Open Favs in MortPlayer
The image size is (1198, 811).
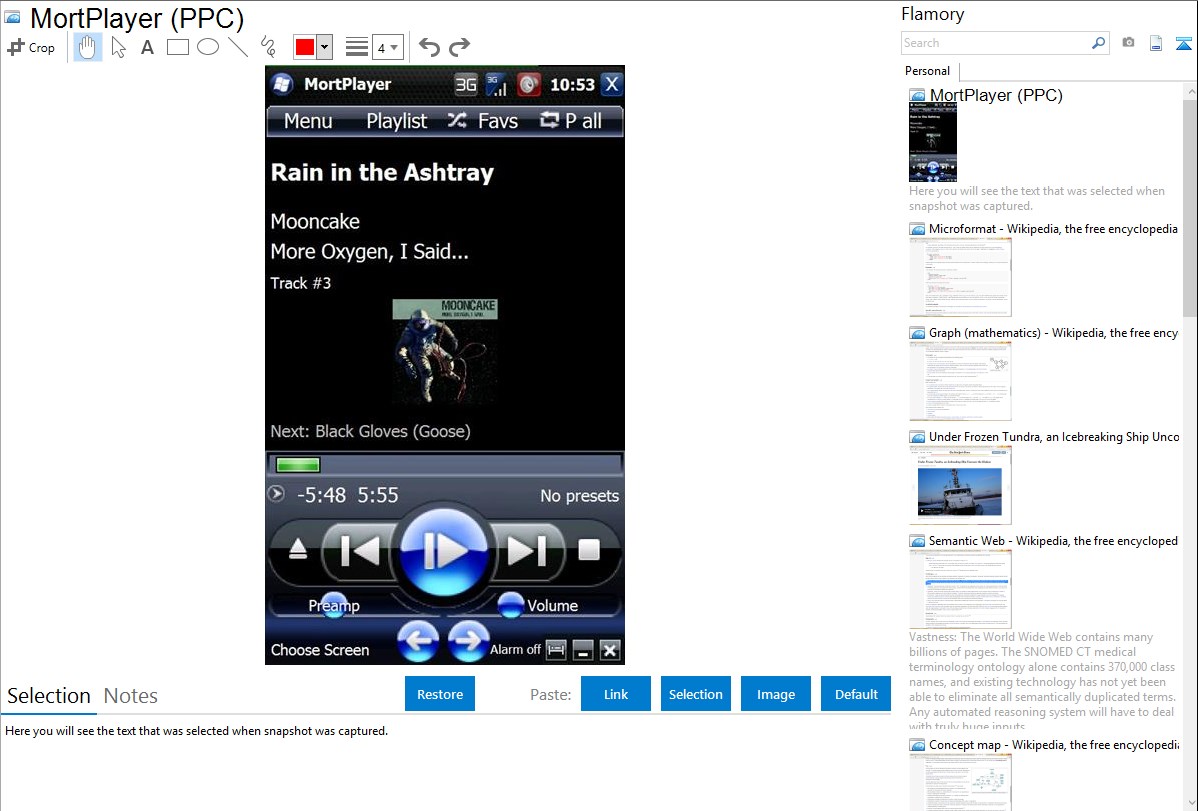tap(497, 121)
